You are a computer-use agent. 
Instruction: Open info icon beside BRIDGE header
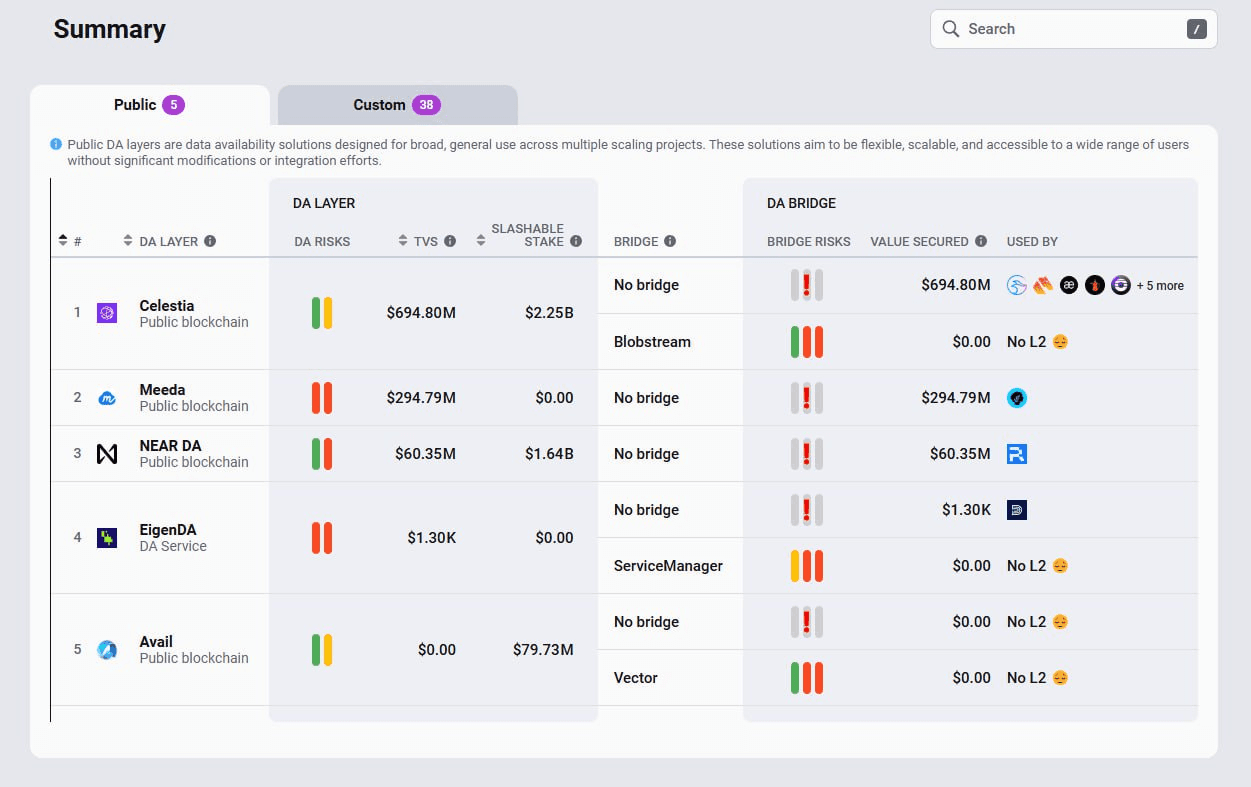tap(670, 241)
